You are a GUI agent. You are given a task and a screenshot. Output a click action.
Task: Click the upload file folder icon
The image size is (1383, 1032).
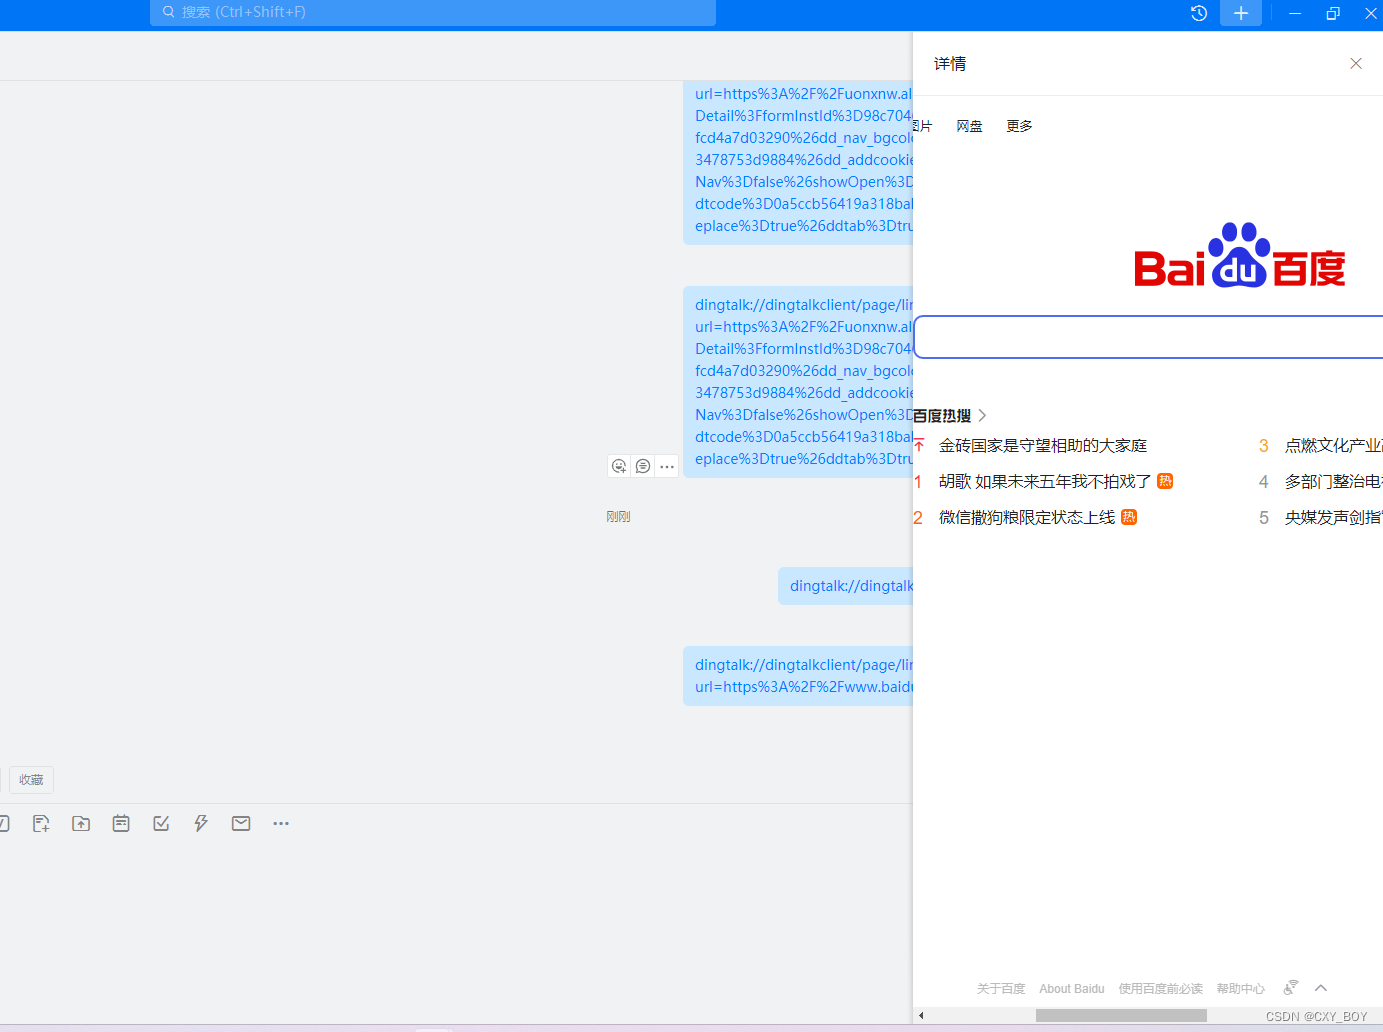(x=81, y=823)
